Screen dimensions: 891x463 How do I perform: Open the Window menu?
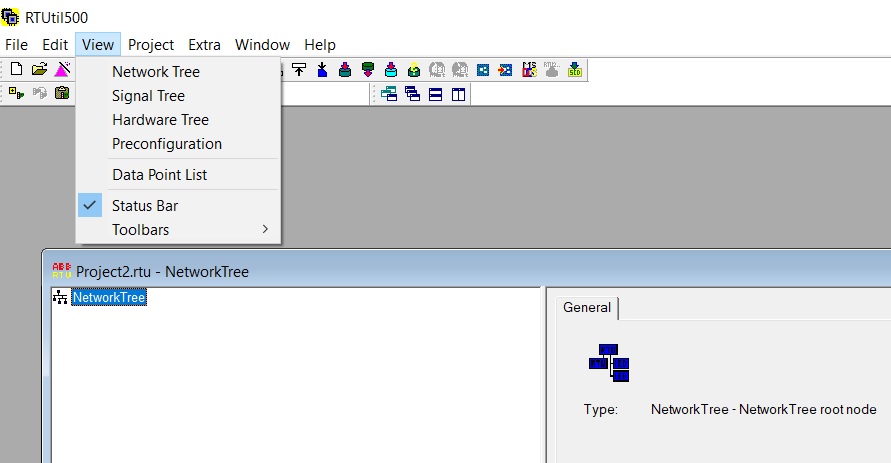(263, 44)
